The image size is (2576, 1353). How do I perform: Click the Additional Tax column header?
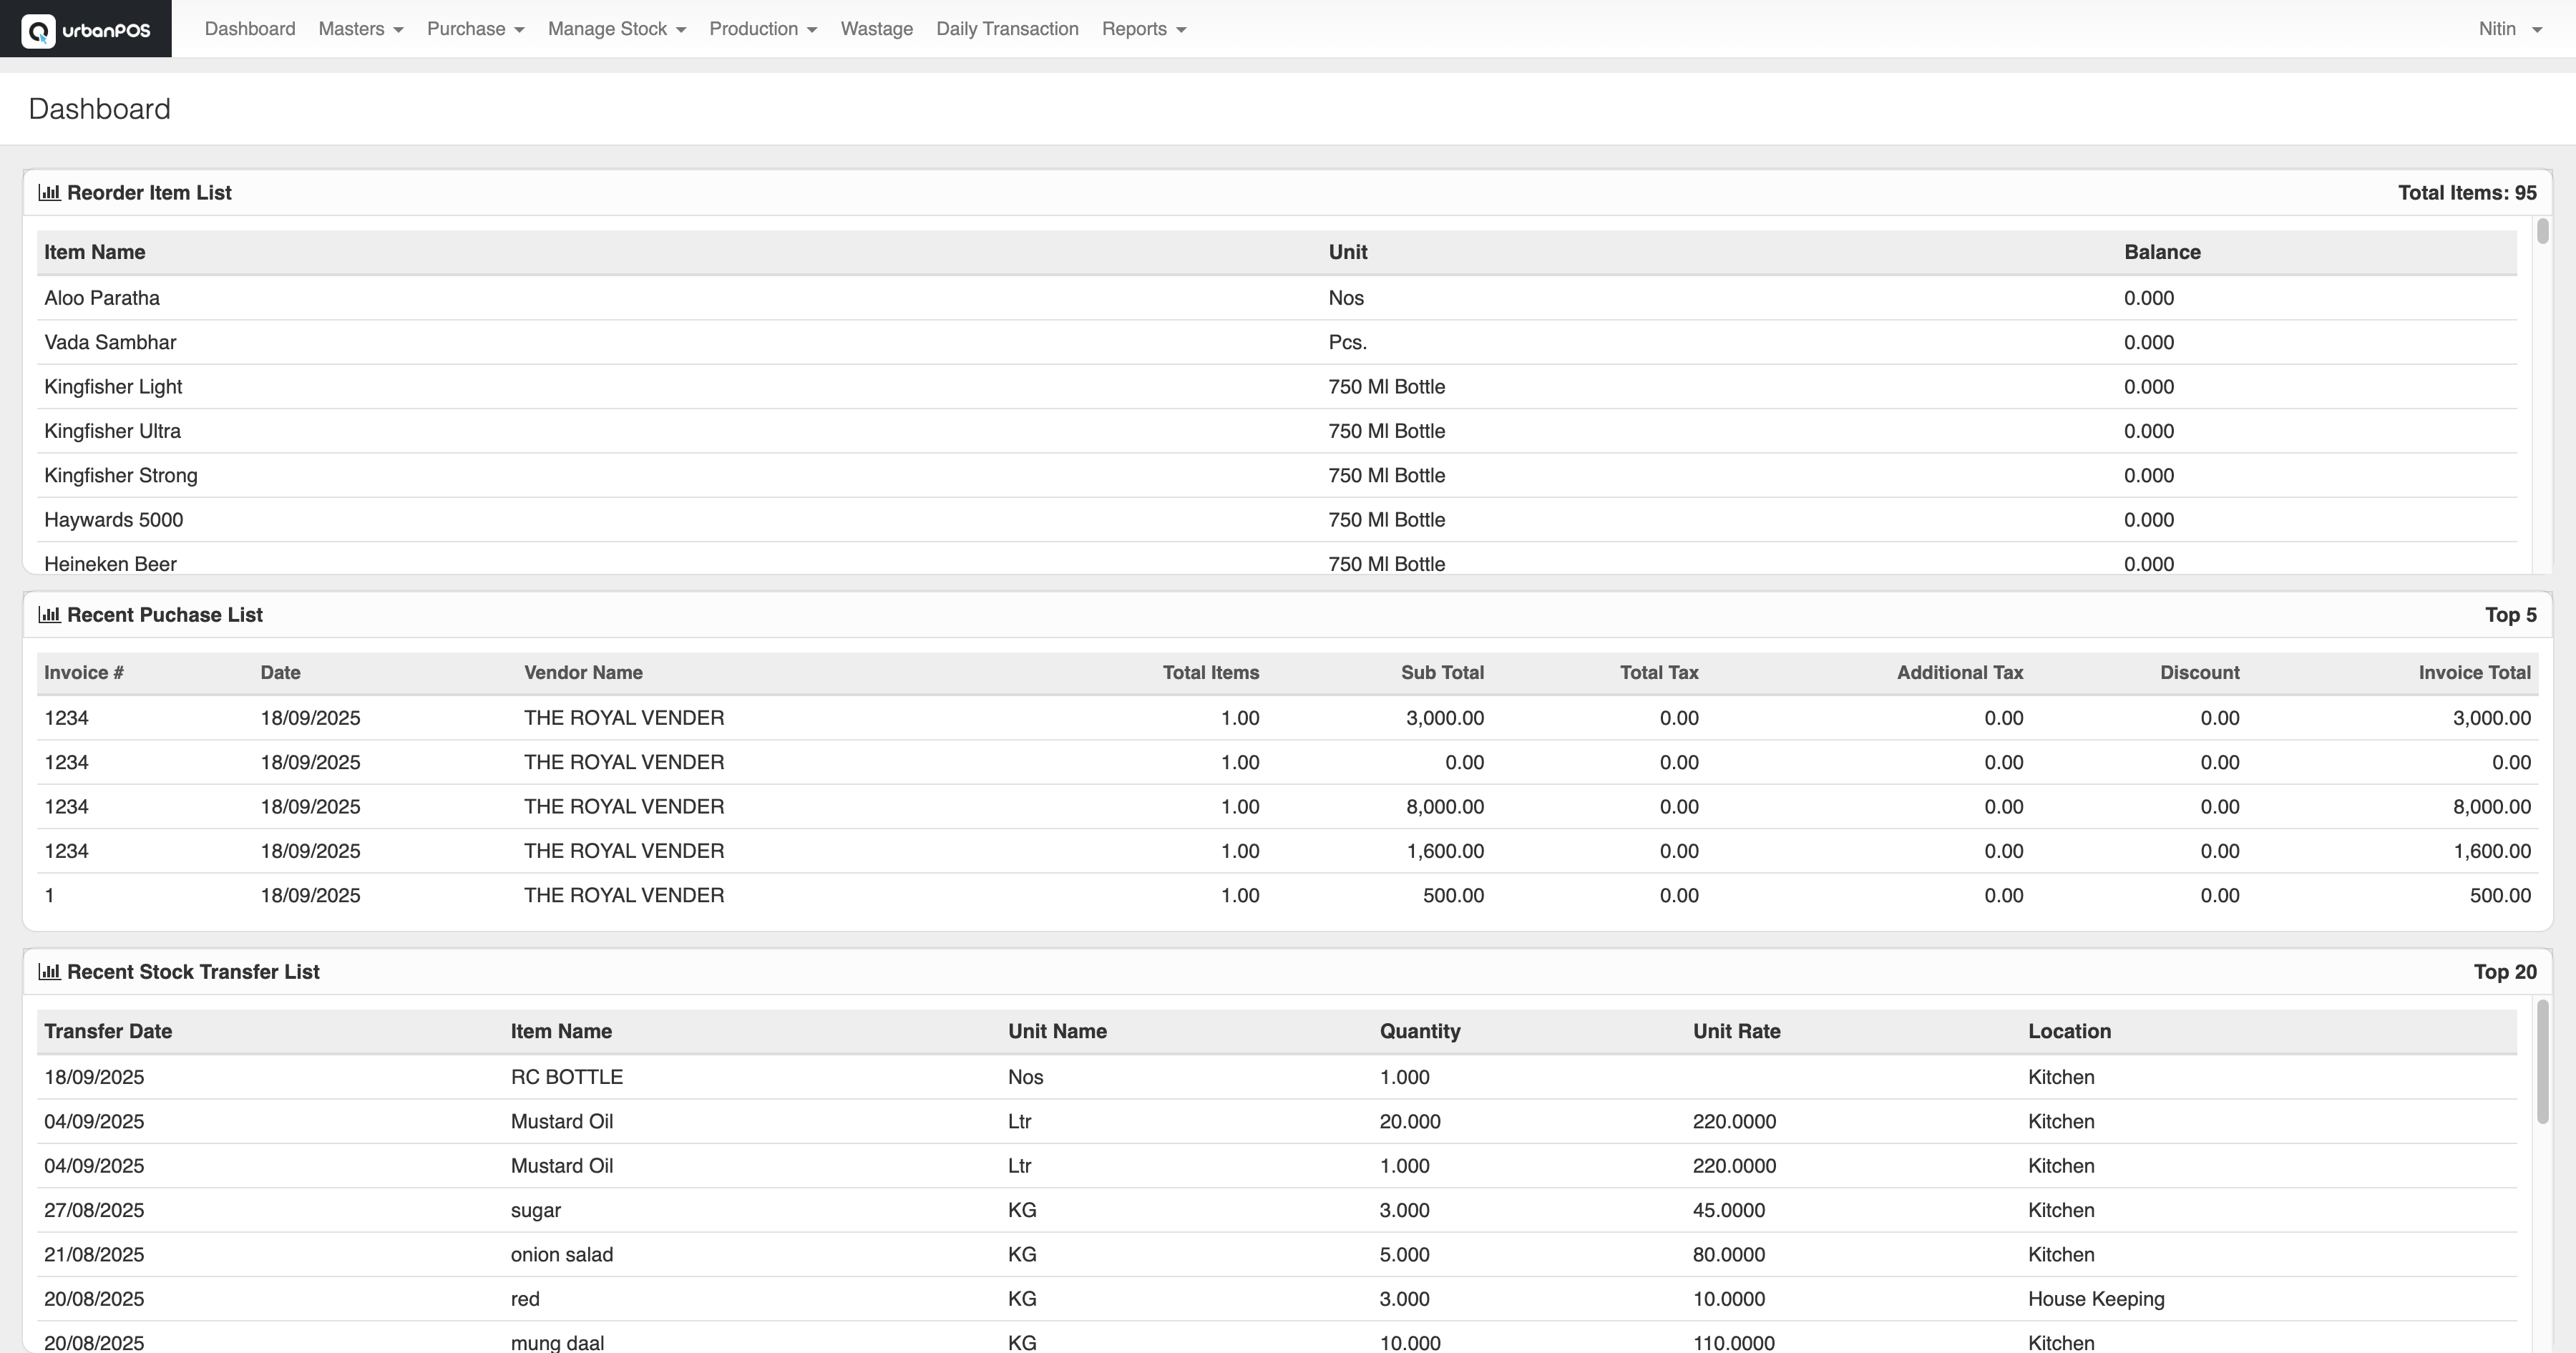(1960, 672)
